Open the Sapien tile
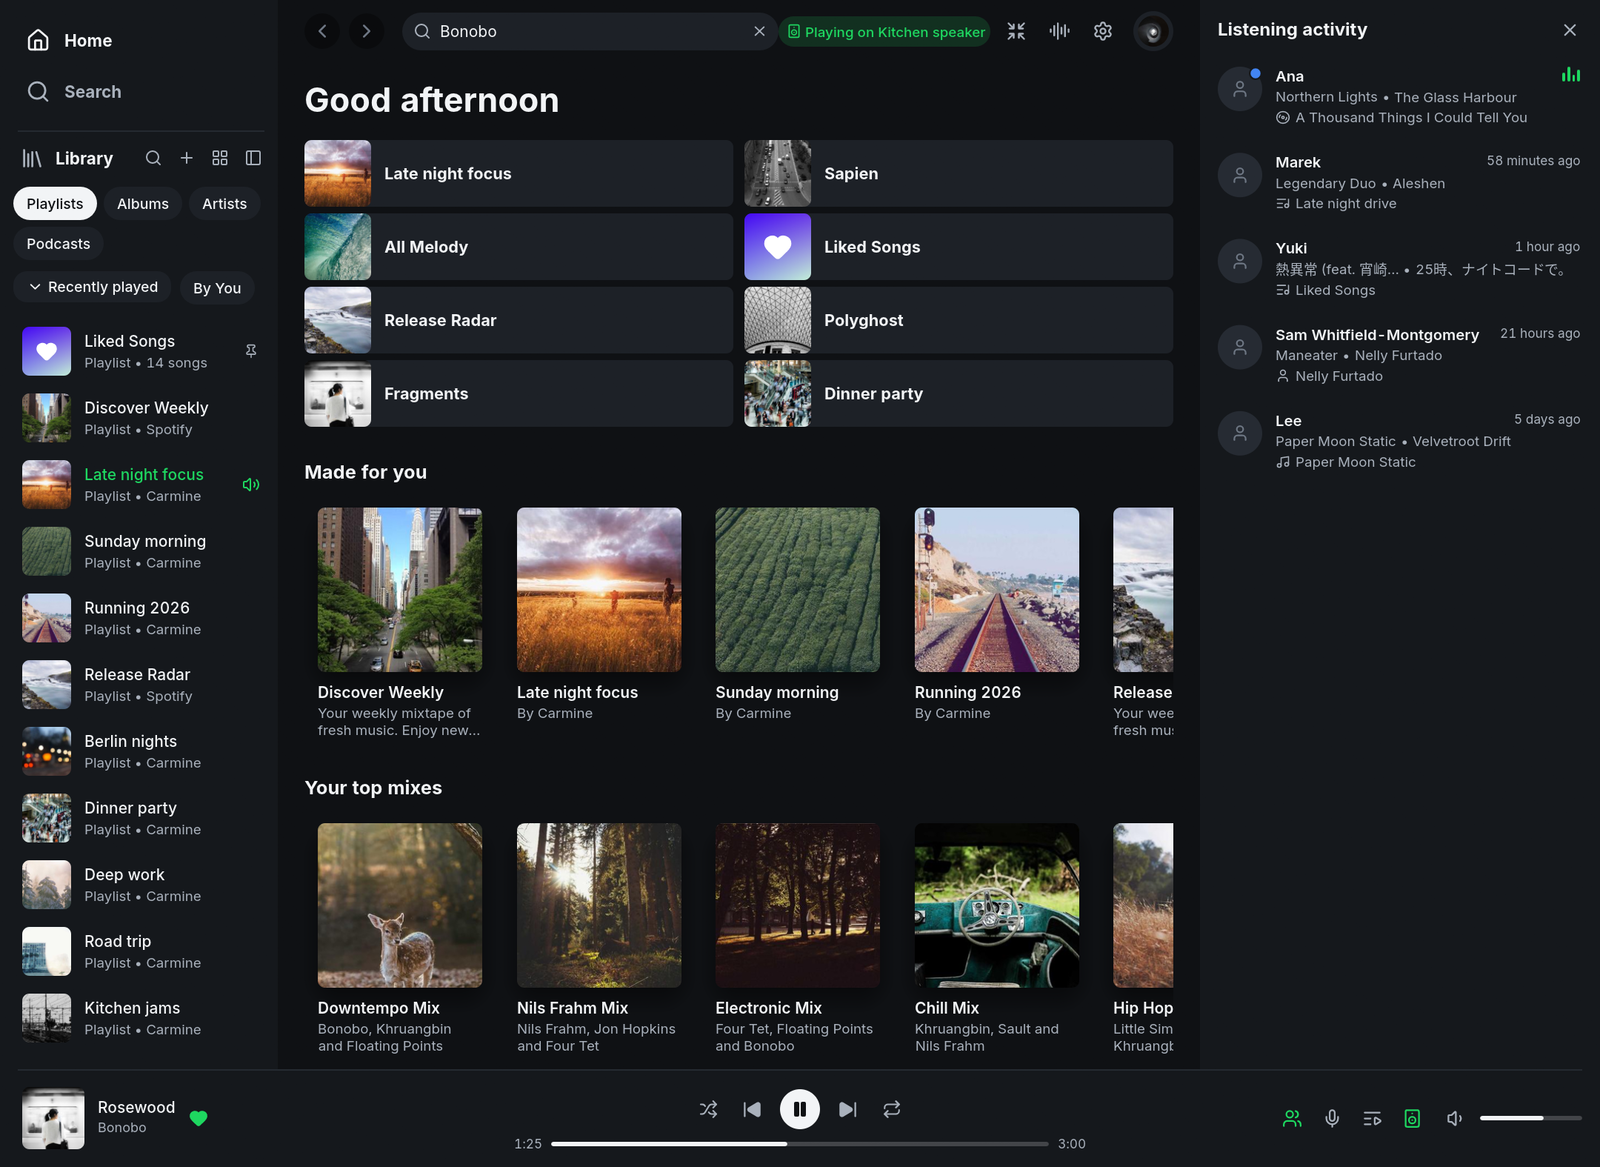The image size is (1600, 1167). (x=958, y=173)
